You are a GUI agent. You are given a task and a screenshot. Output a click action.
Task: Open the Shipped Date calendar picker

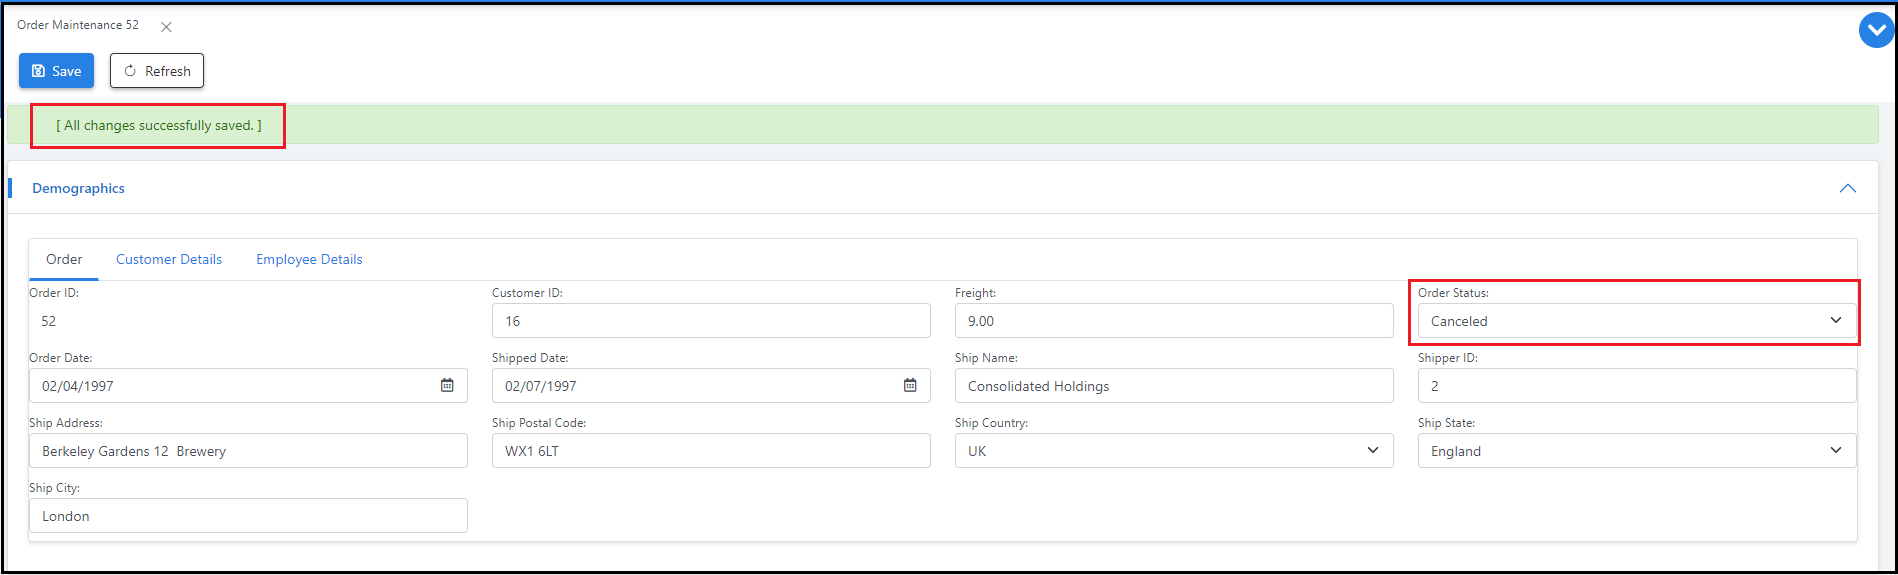910,386
